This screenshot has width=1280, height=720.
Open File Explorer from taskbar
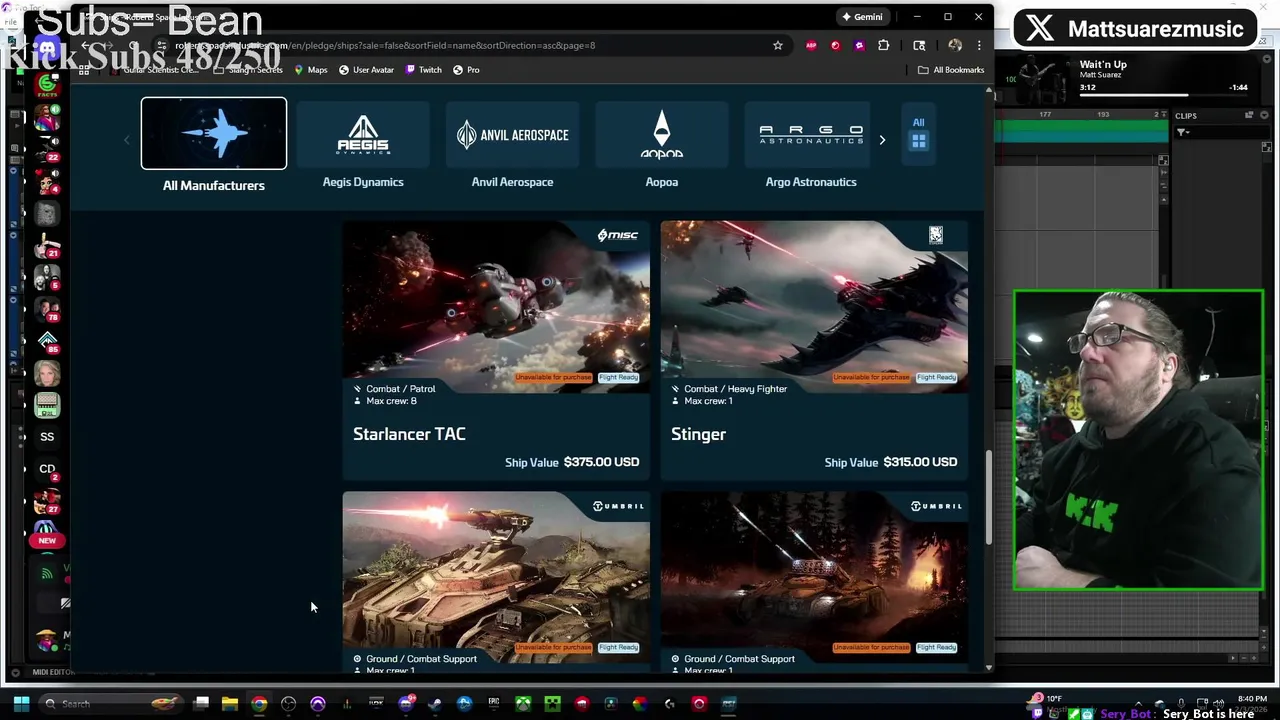point(230,703)
